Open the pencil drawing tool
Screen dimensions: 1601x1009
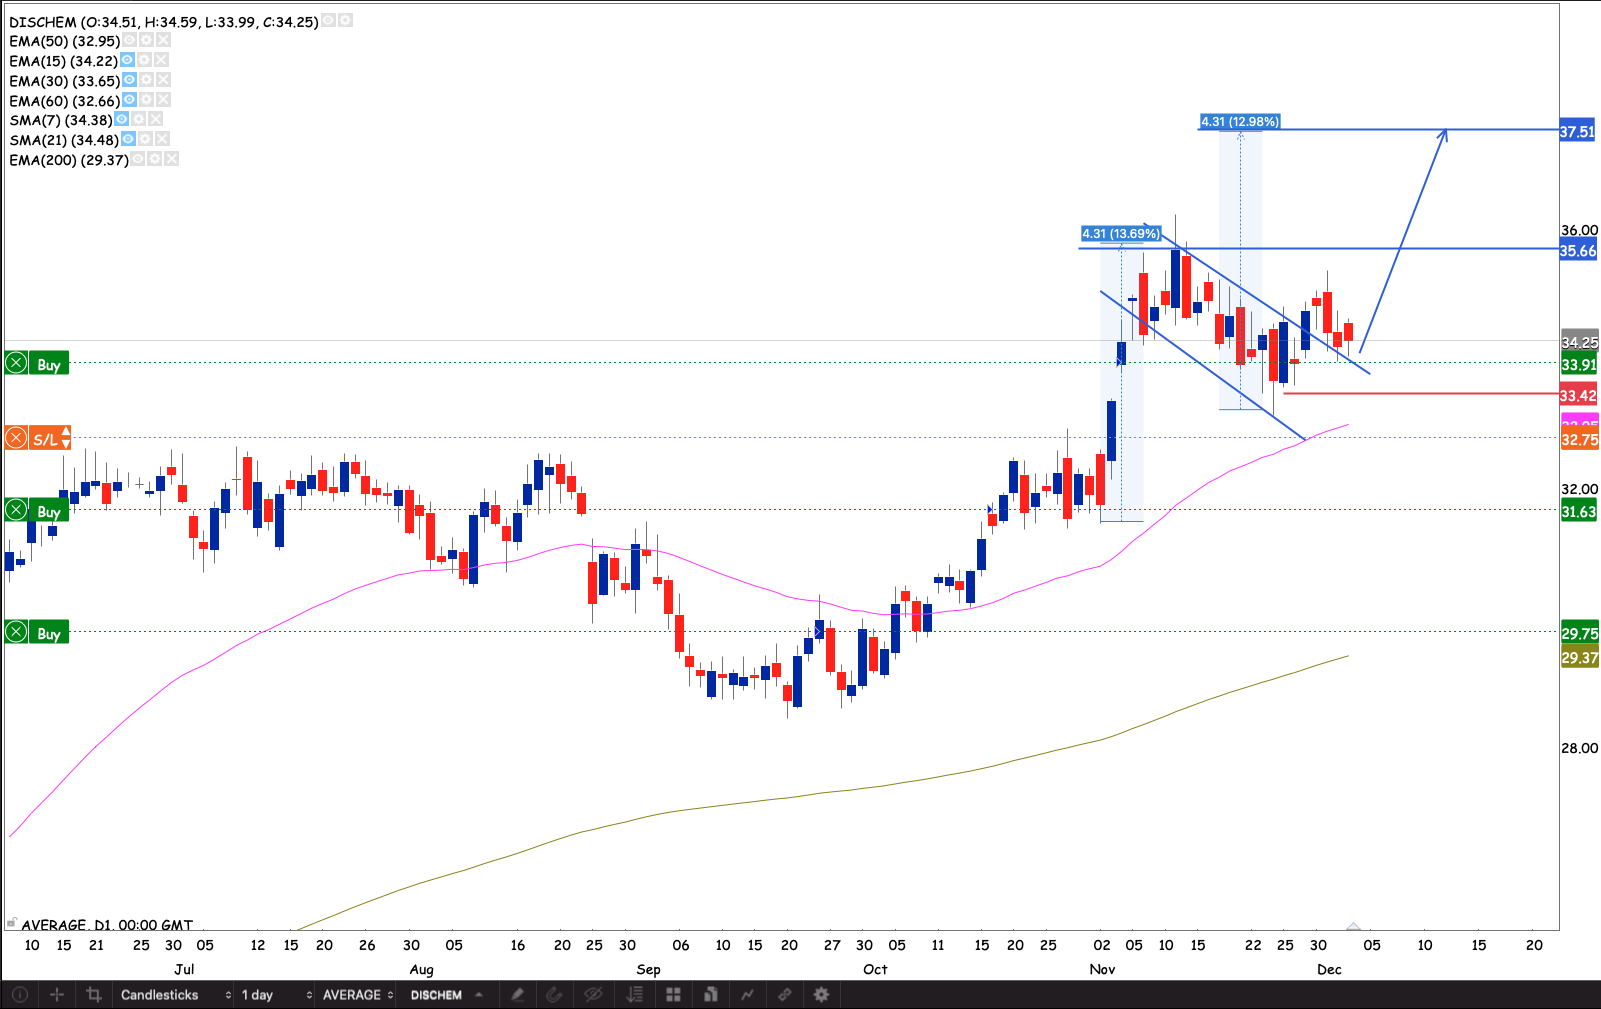click(x=518, y=995)
